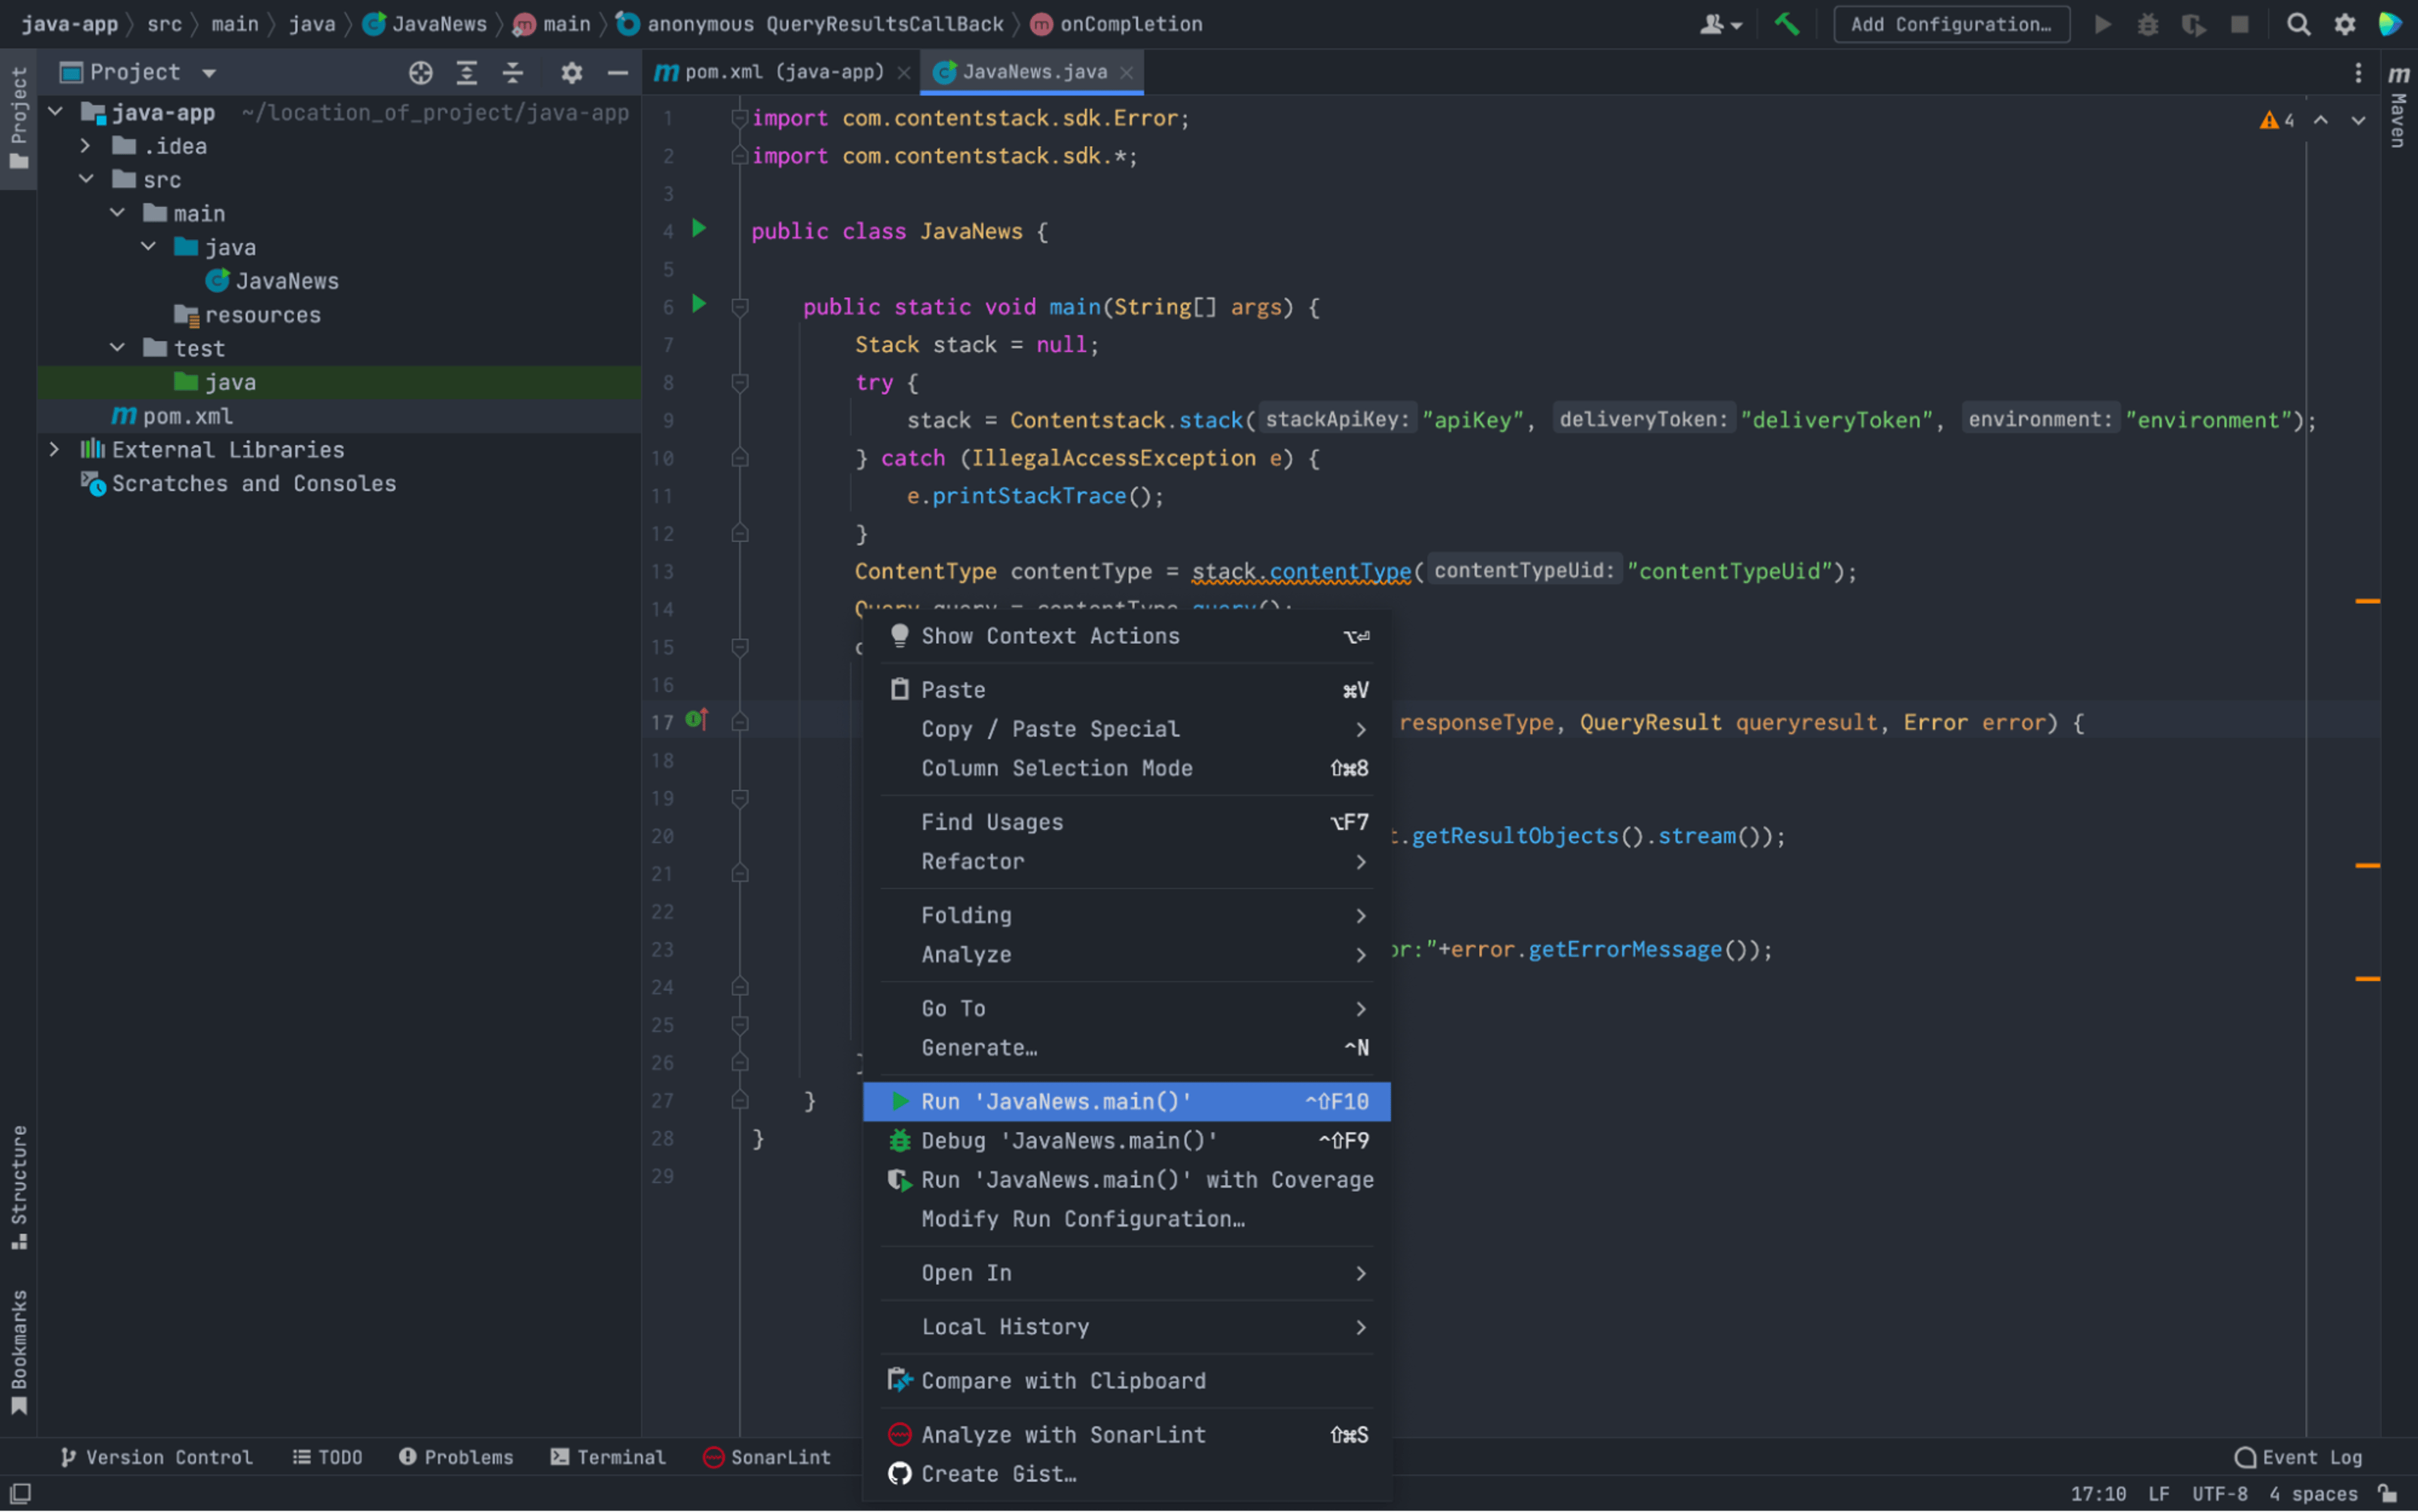Select Run 'JavaNews.main()' in context menu
The image size is (2418, 1512).
1126,1101
